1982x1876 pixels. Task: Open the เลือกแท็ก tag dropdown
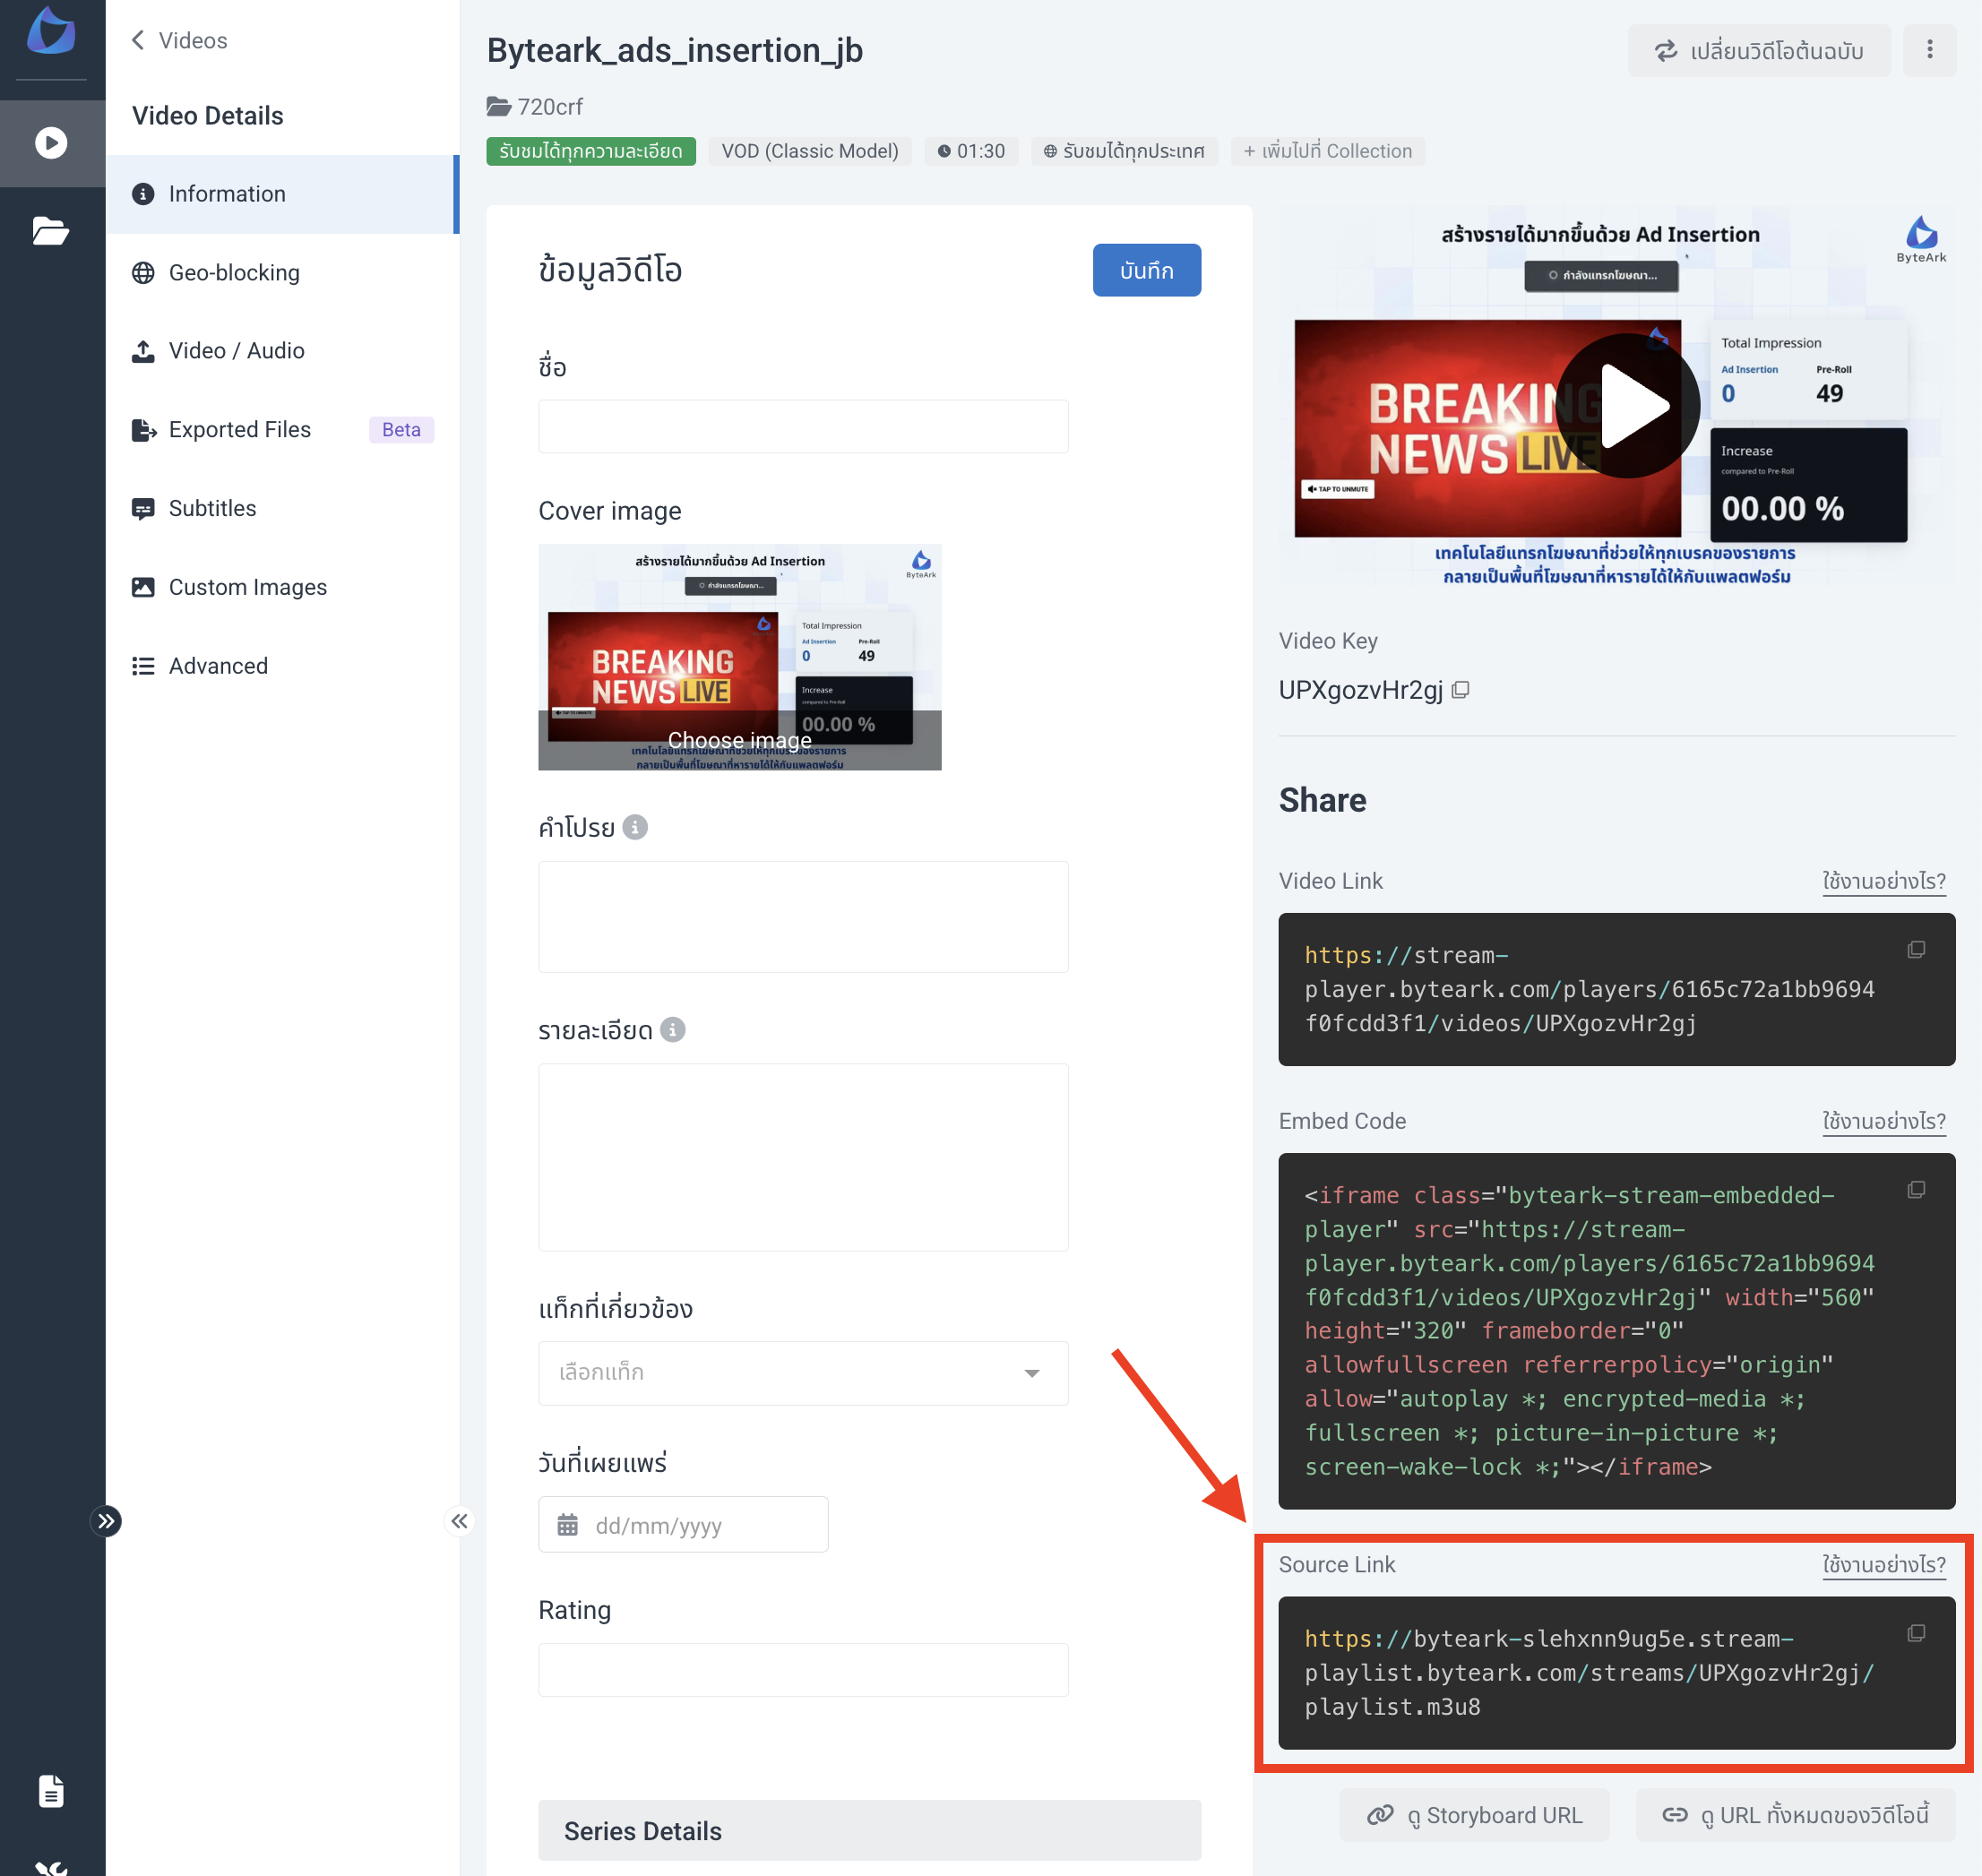tap(1031, 1373)
